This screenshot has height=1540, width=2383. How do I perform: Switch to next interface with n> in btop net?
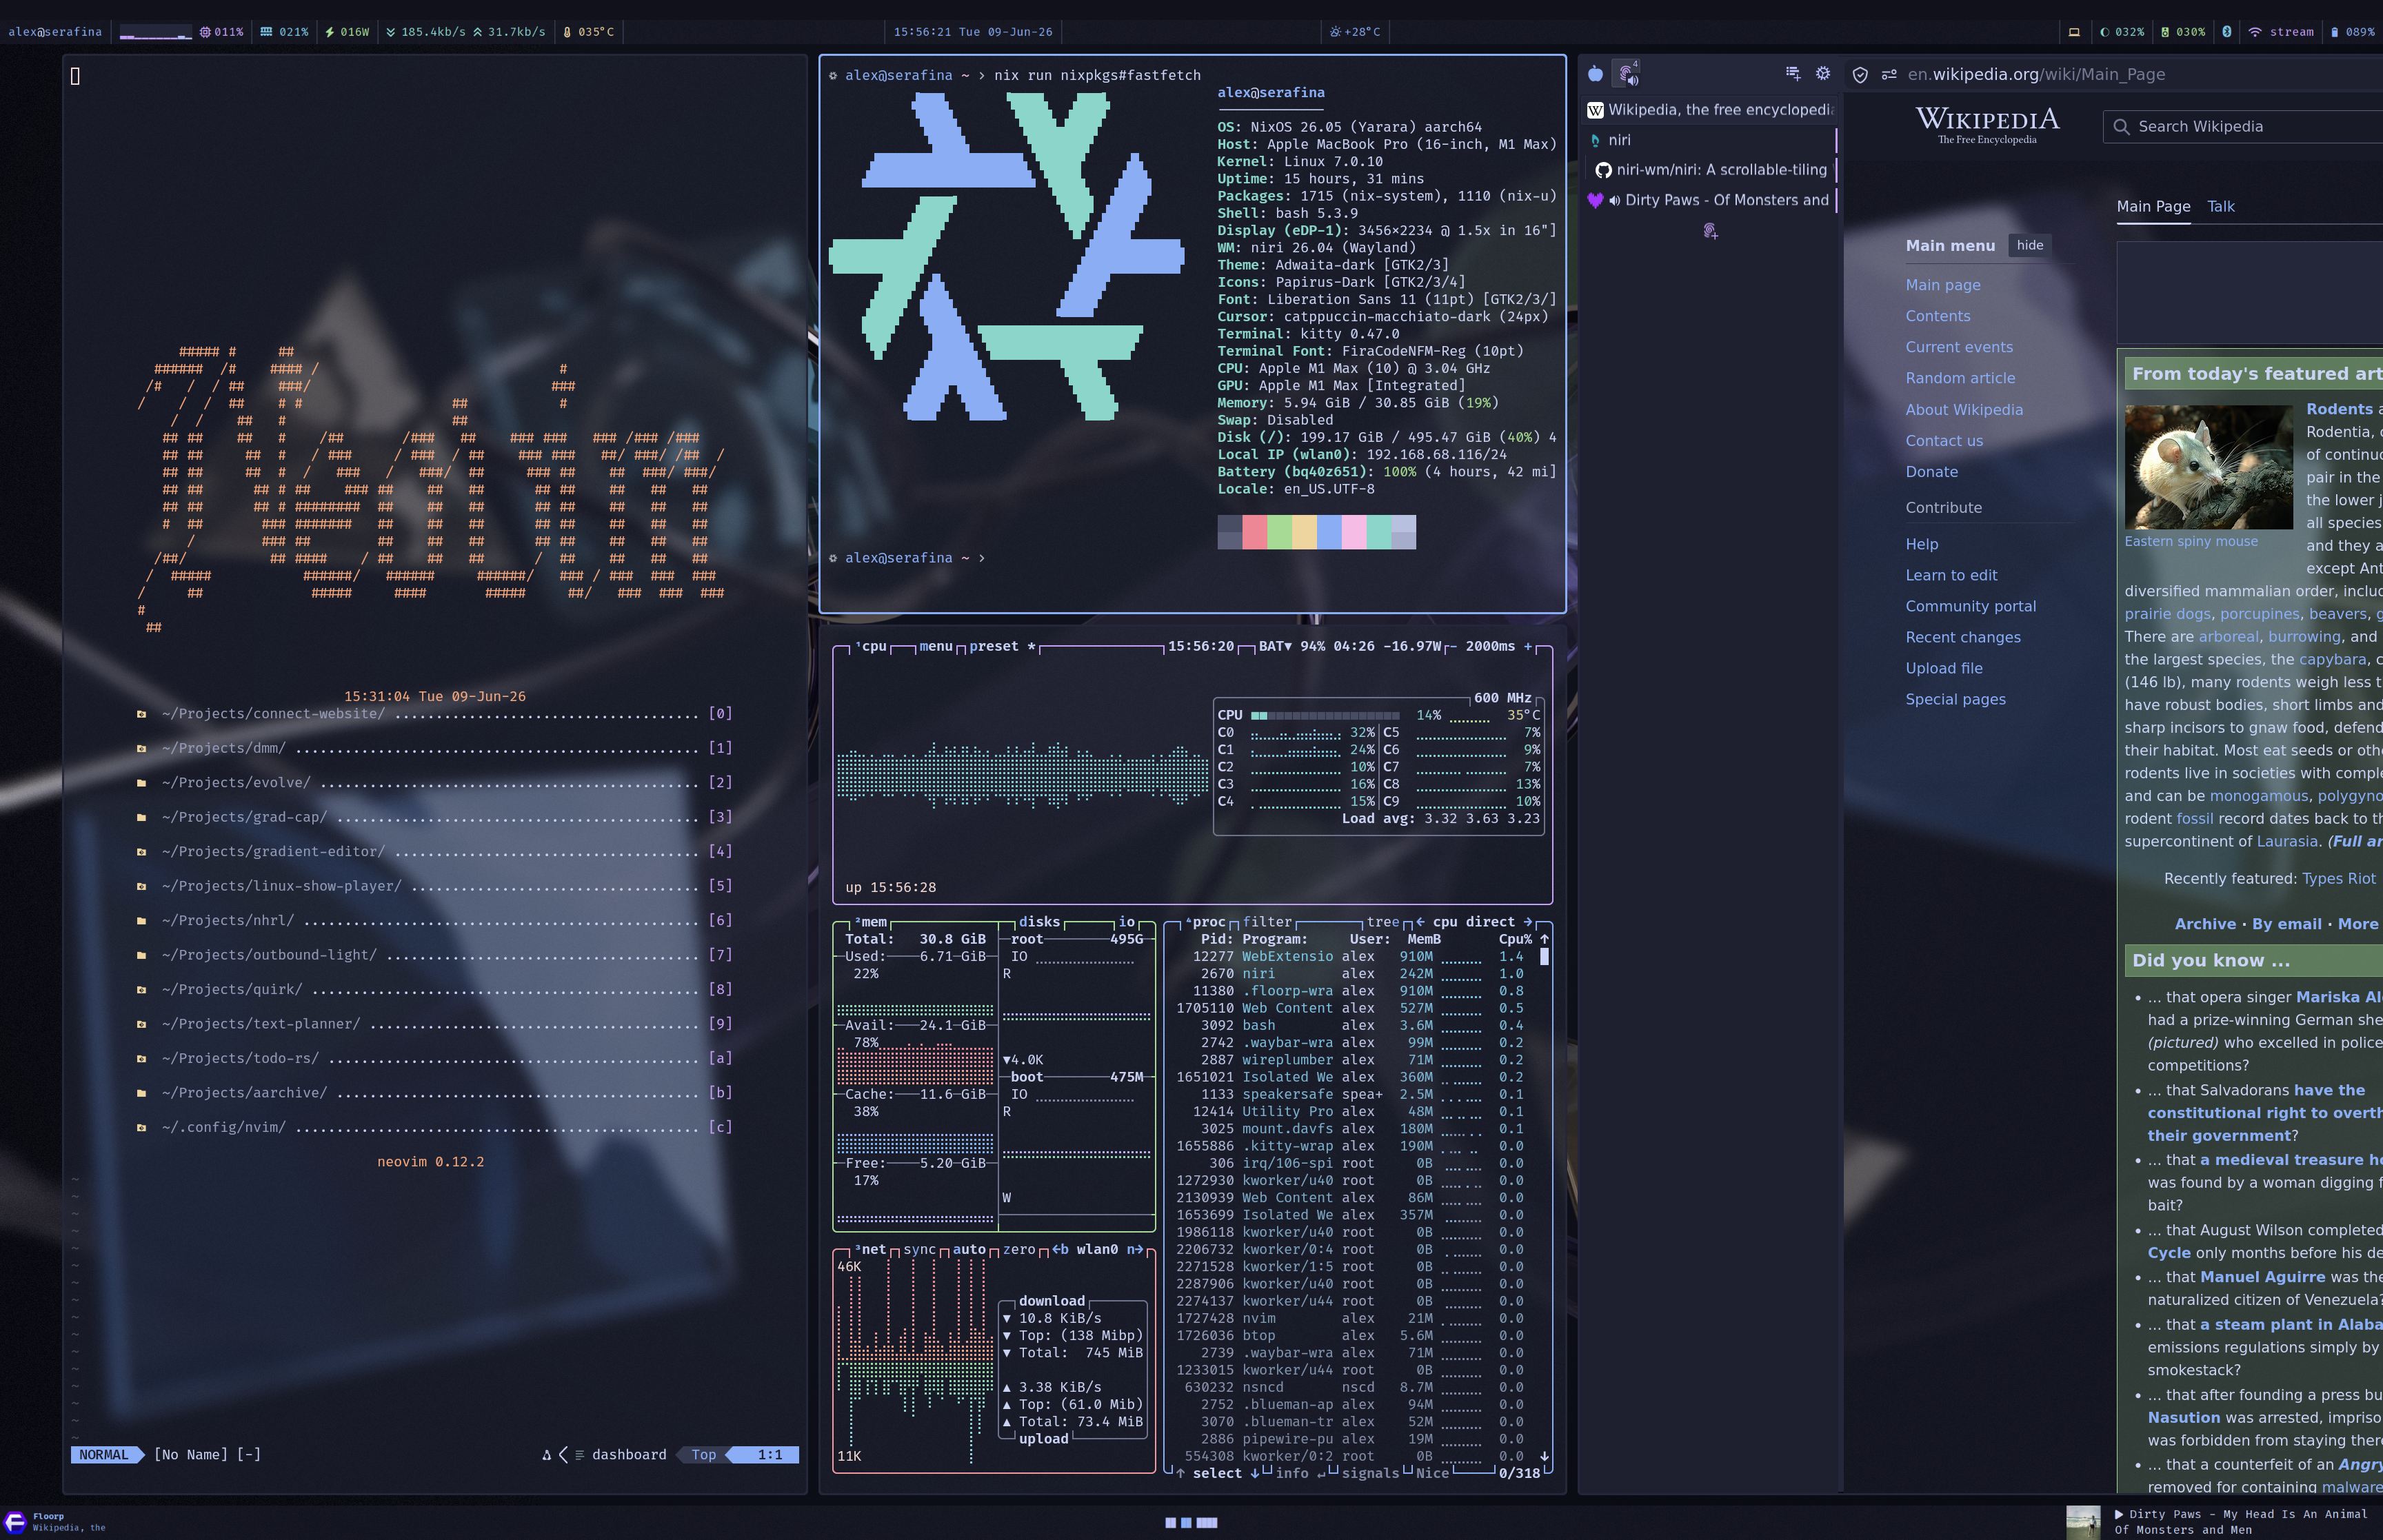point(1135,1250)
